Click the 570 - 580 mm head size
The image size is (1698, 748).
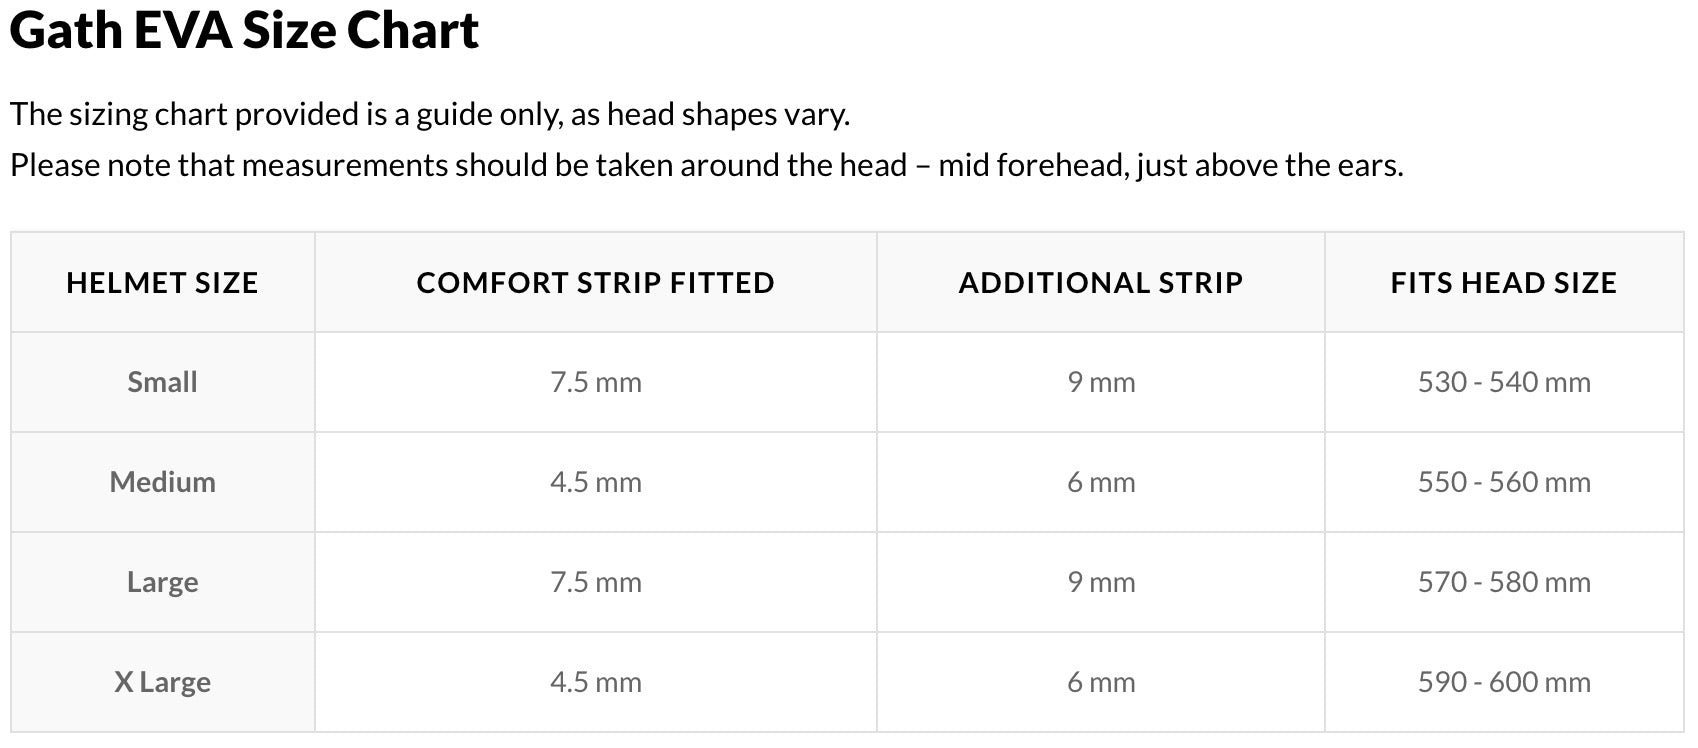click(x=1503, y=582)
